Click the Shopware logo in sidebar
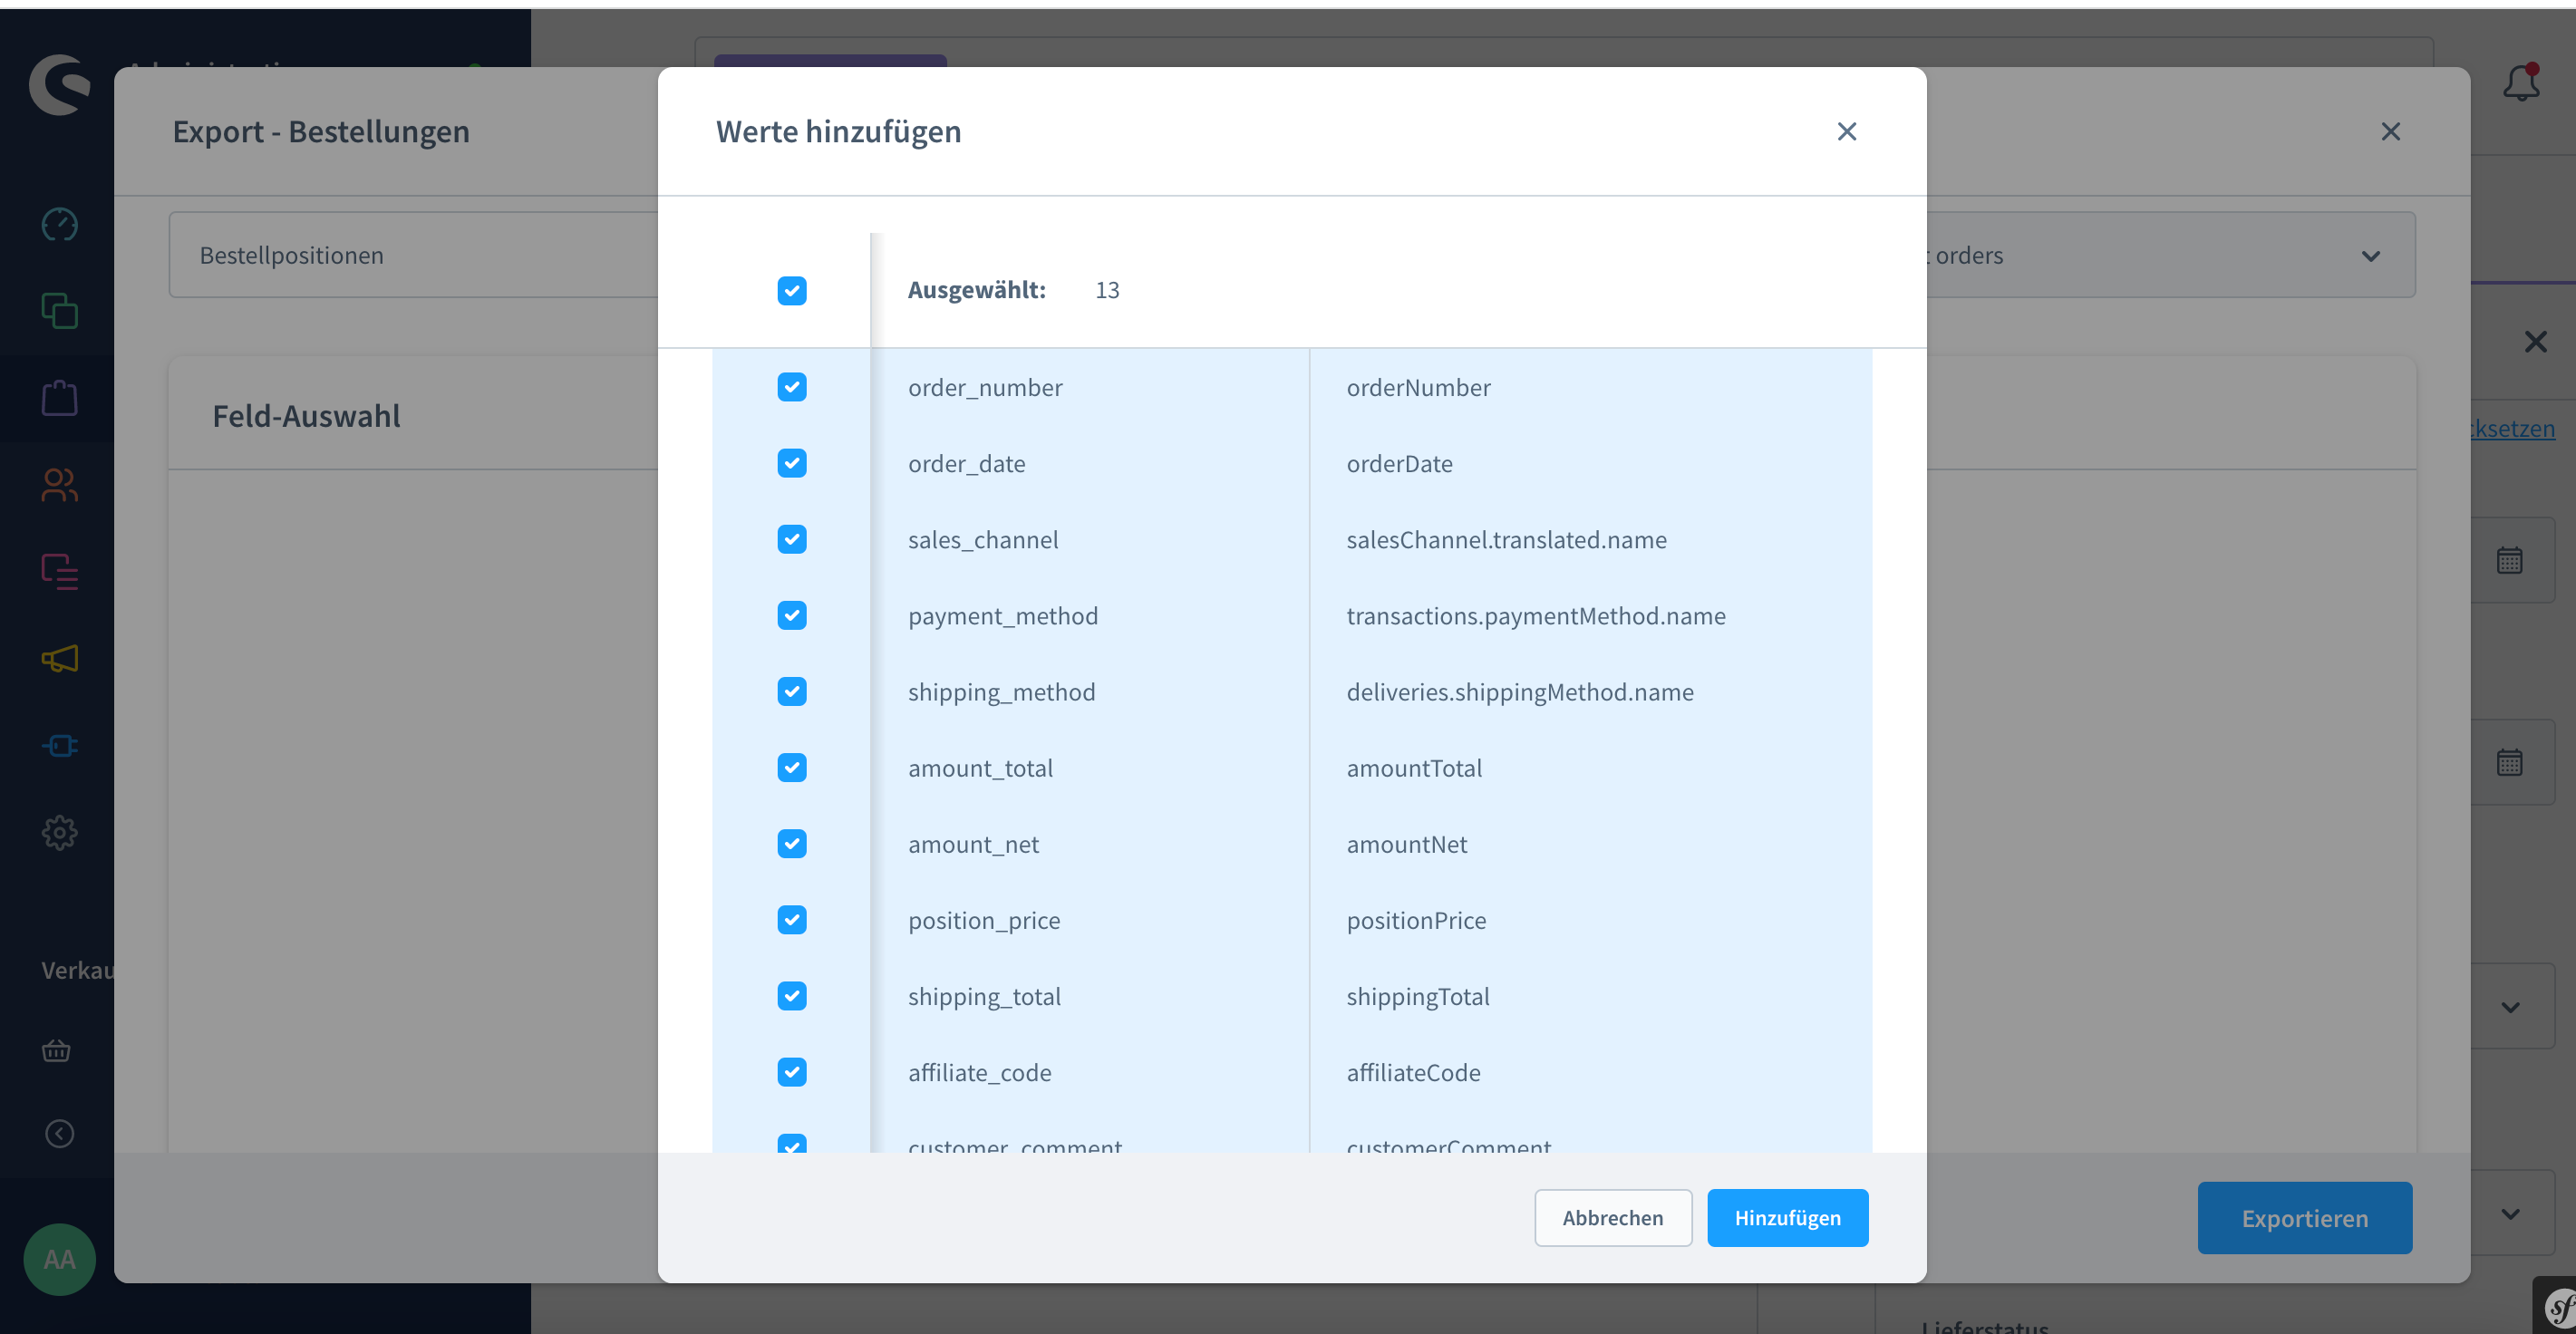Viewport: 2576px width, 1334px height. (60, 85)
